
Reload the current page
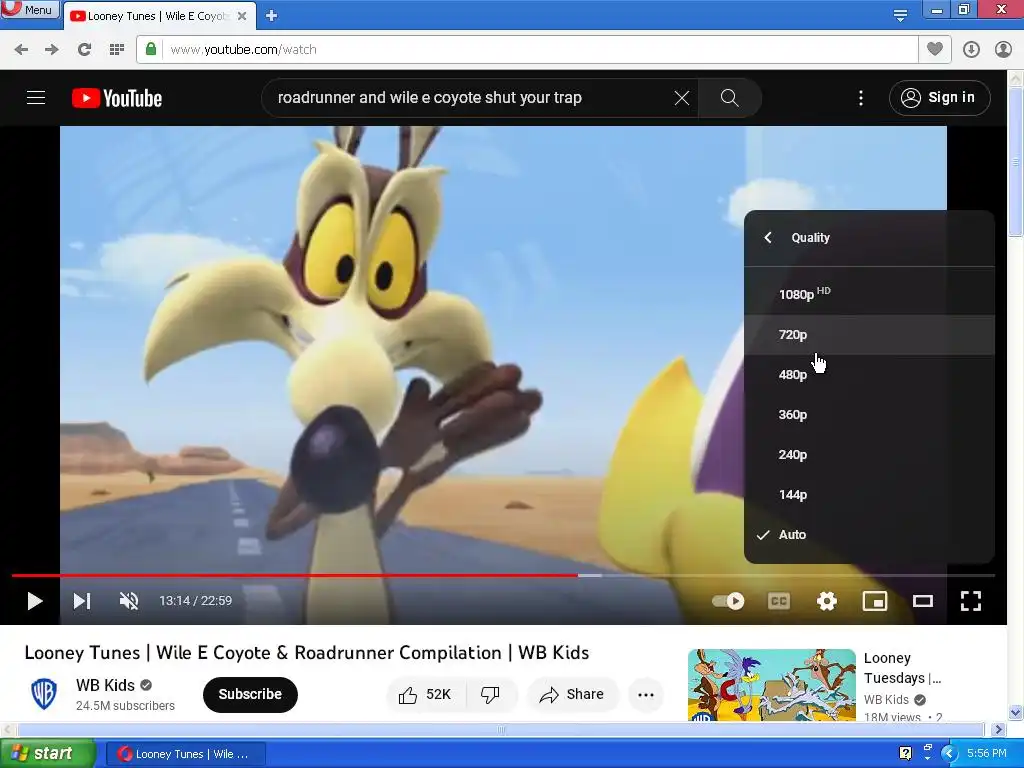click(84, 50)
